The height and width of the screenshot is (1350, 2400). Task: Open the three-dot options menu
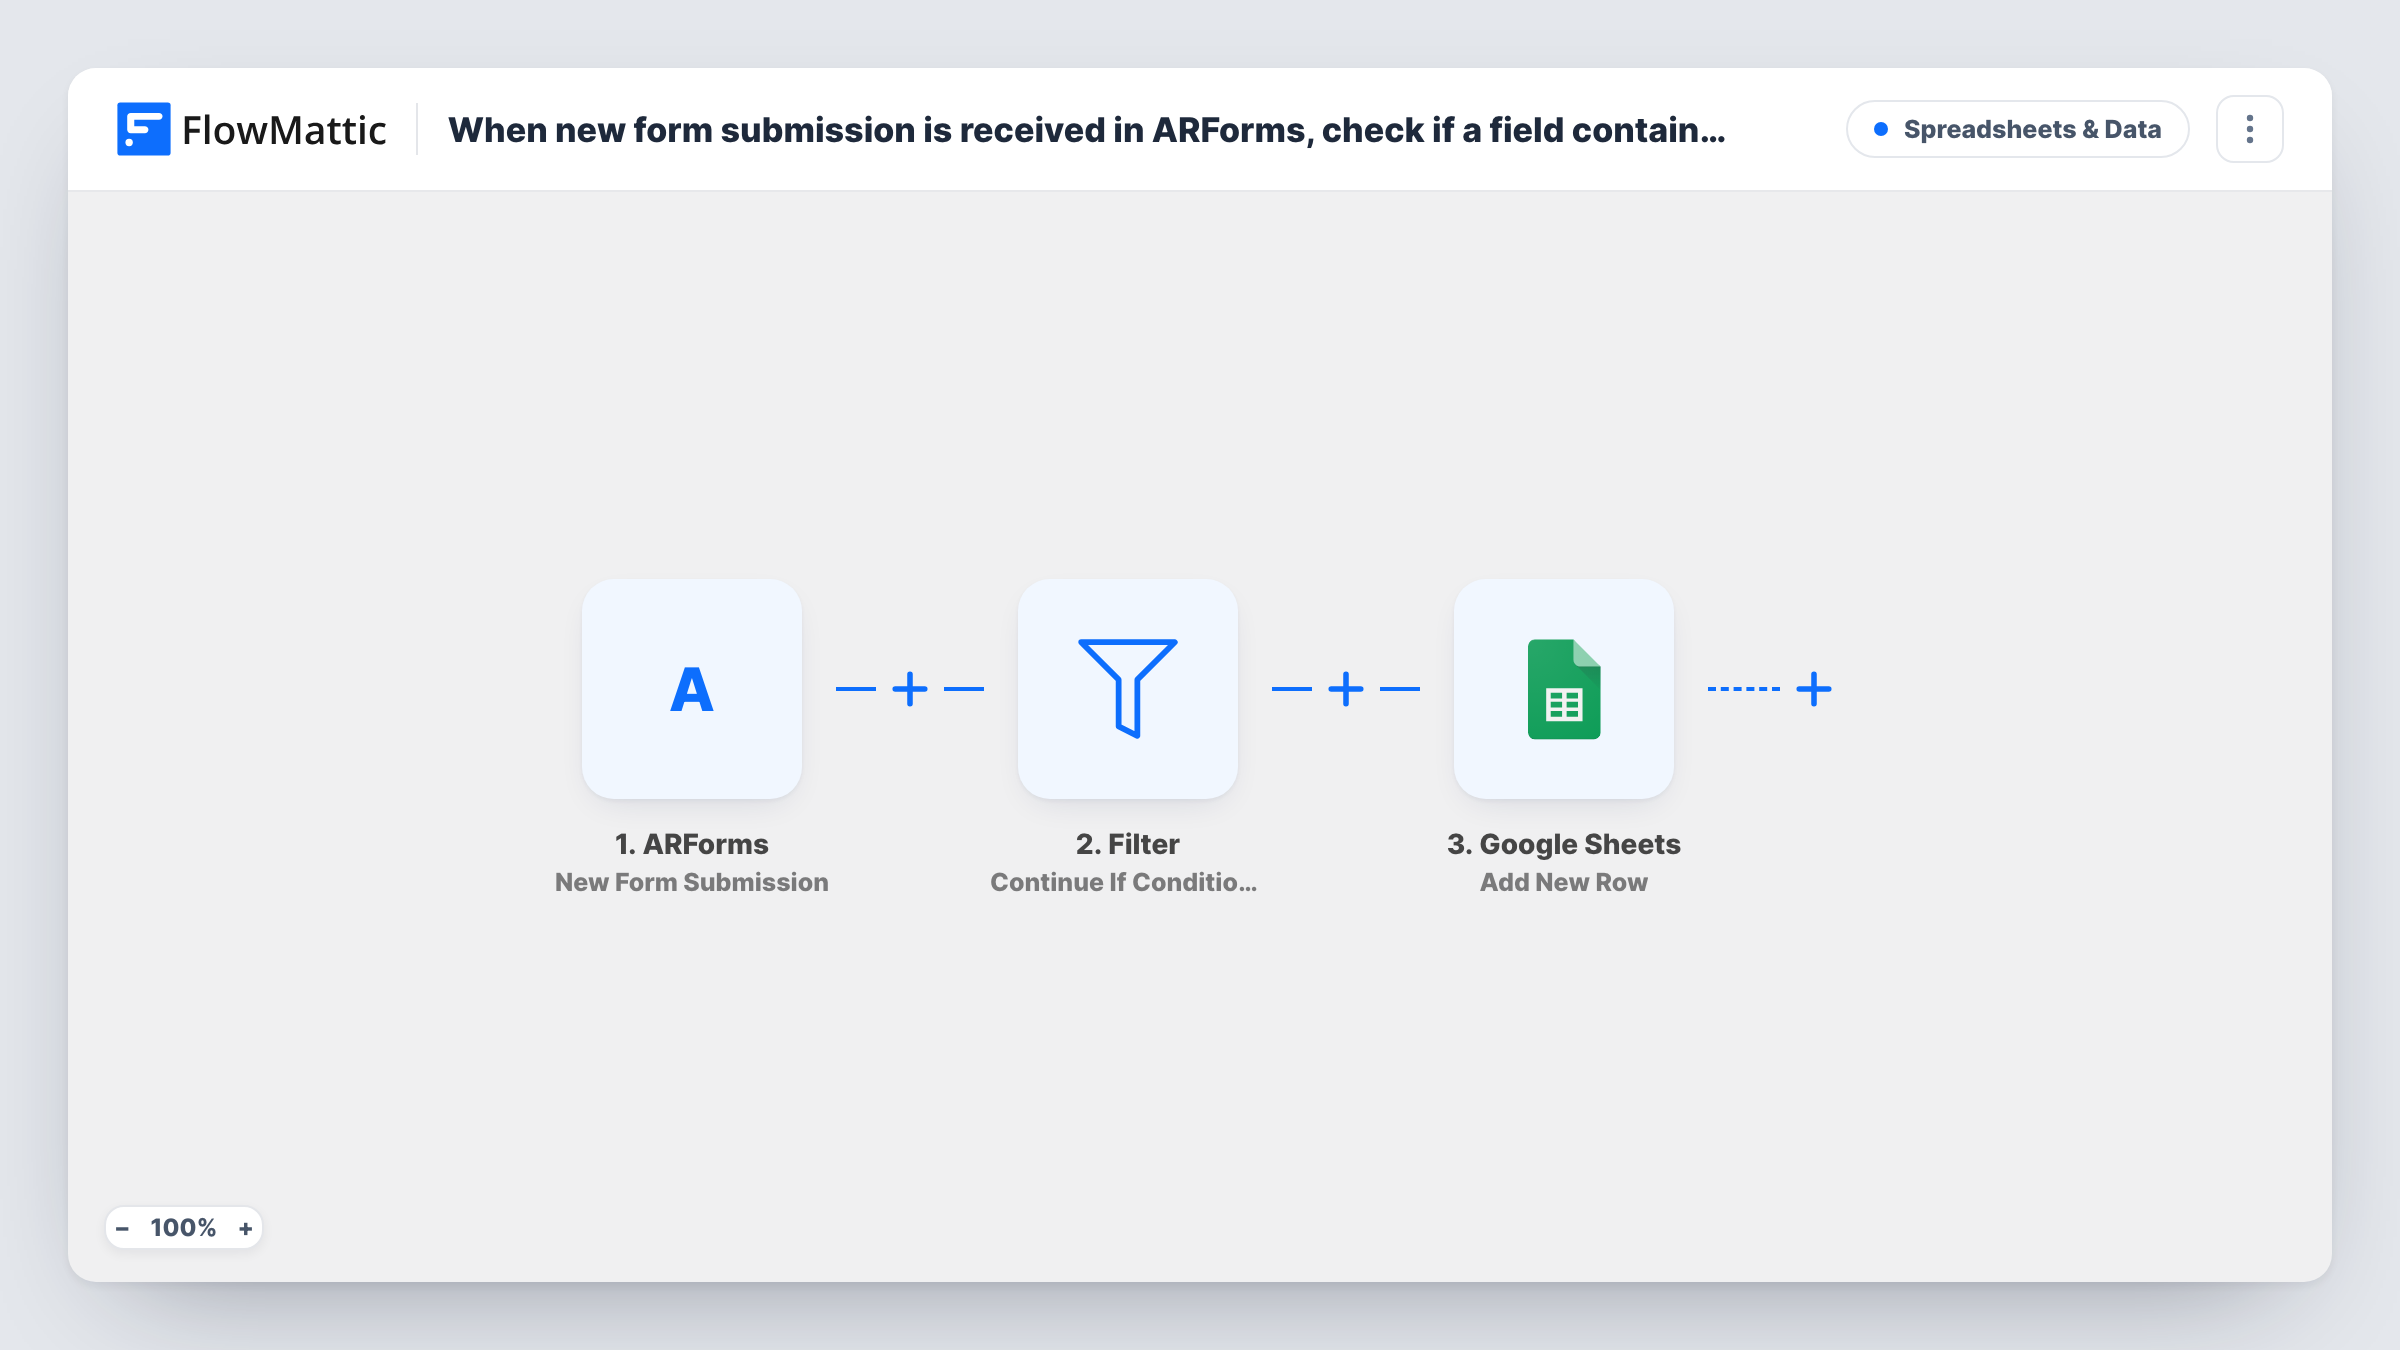[2250, 129]
